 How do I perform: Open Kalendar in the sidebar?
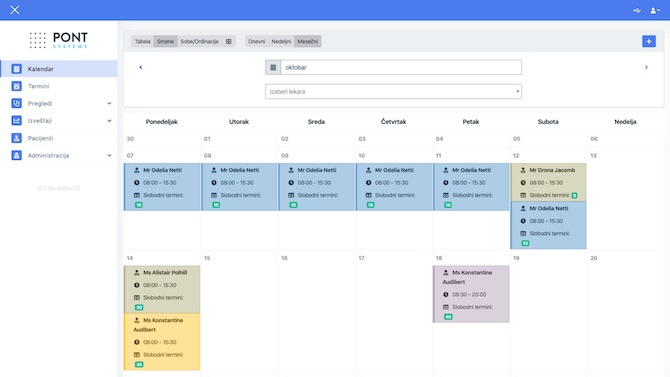pyautogui.click(x=59, y=69)
